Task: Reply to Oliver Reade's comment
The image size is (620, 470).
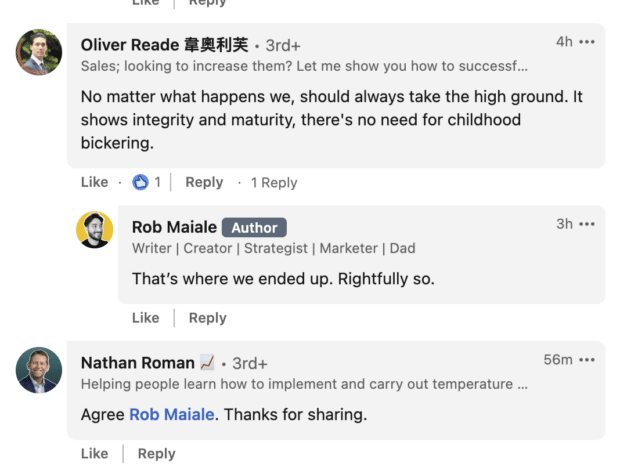Action: pyautogui.click(x=204, y=182)
